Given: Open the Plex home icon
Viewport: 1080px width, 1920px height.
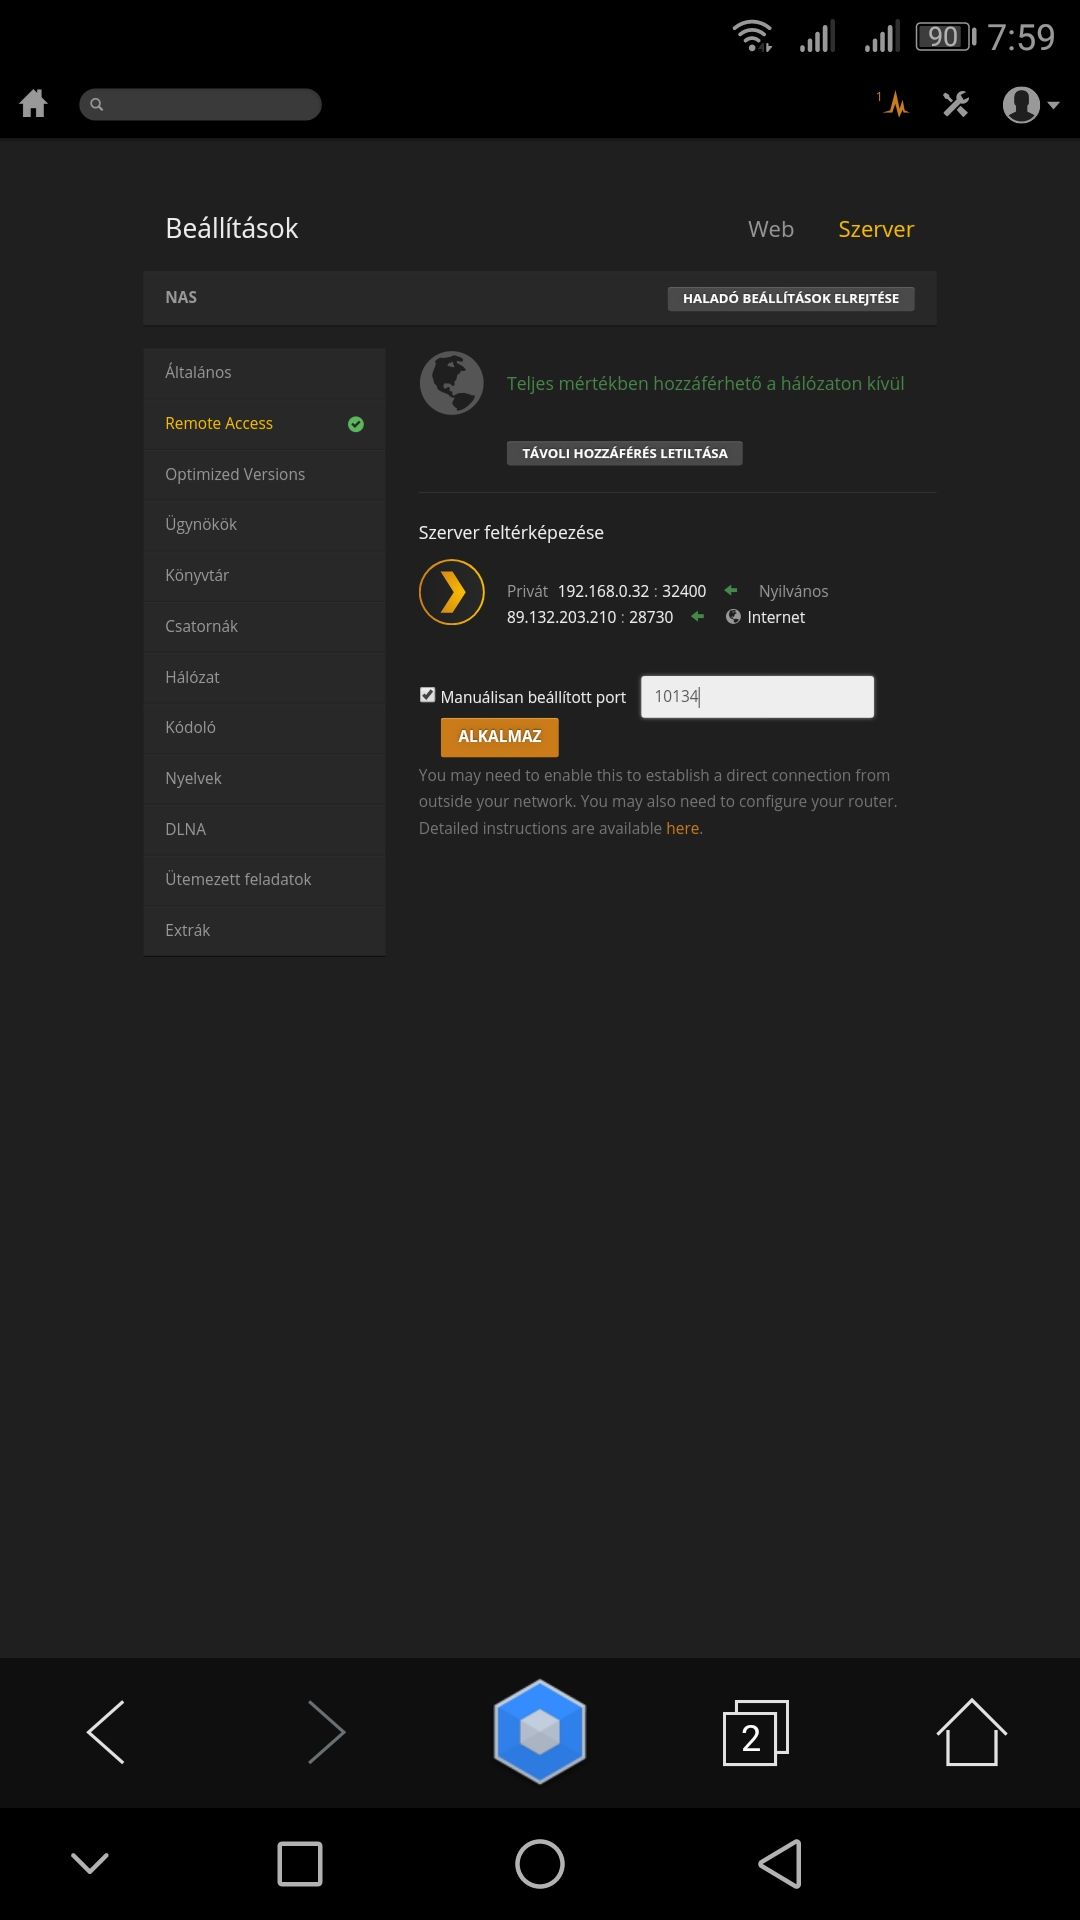Looking at the screenshot, I should coord(33,103).
